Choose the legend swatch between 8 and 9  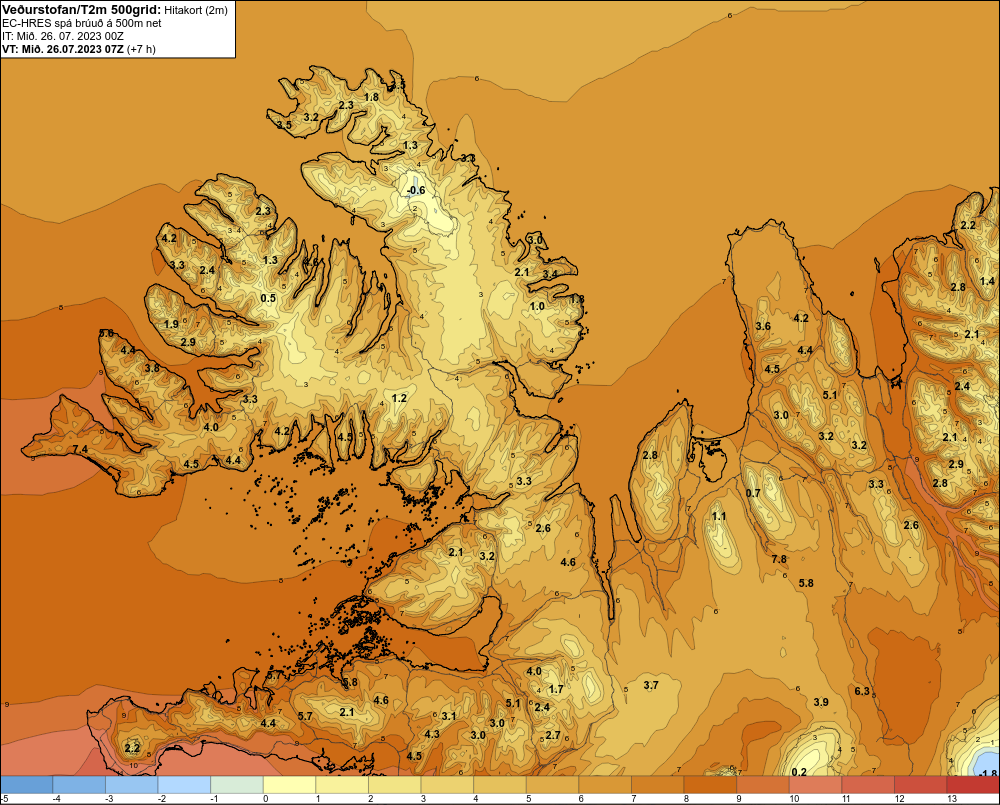pyautogui.click(x=710, y=784)
